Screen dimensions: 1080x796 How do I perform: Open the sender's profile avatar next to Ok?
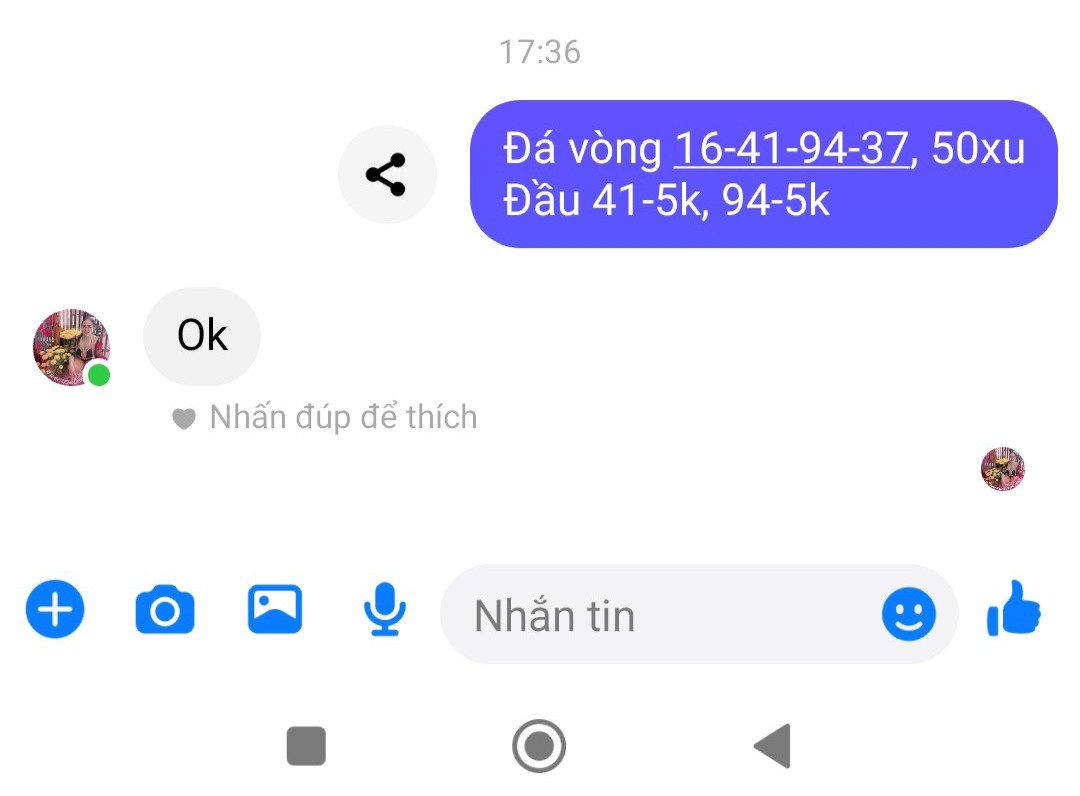(72, 348)
